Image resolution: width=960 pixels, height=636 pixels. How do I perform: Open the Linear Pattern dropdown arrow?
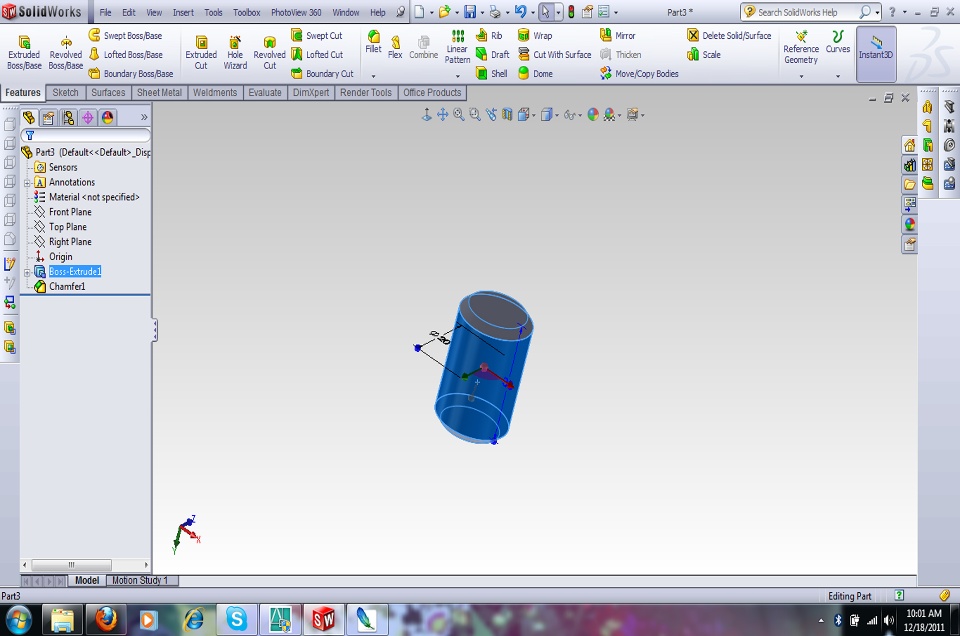click(457, 76)
